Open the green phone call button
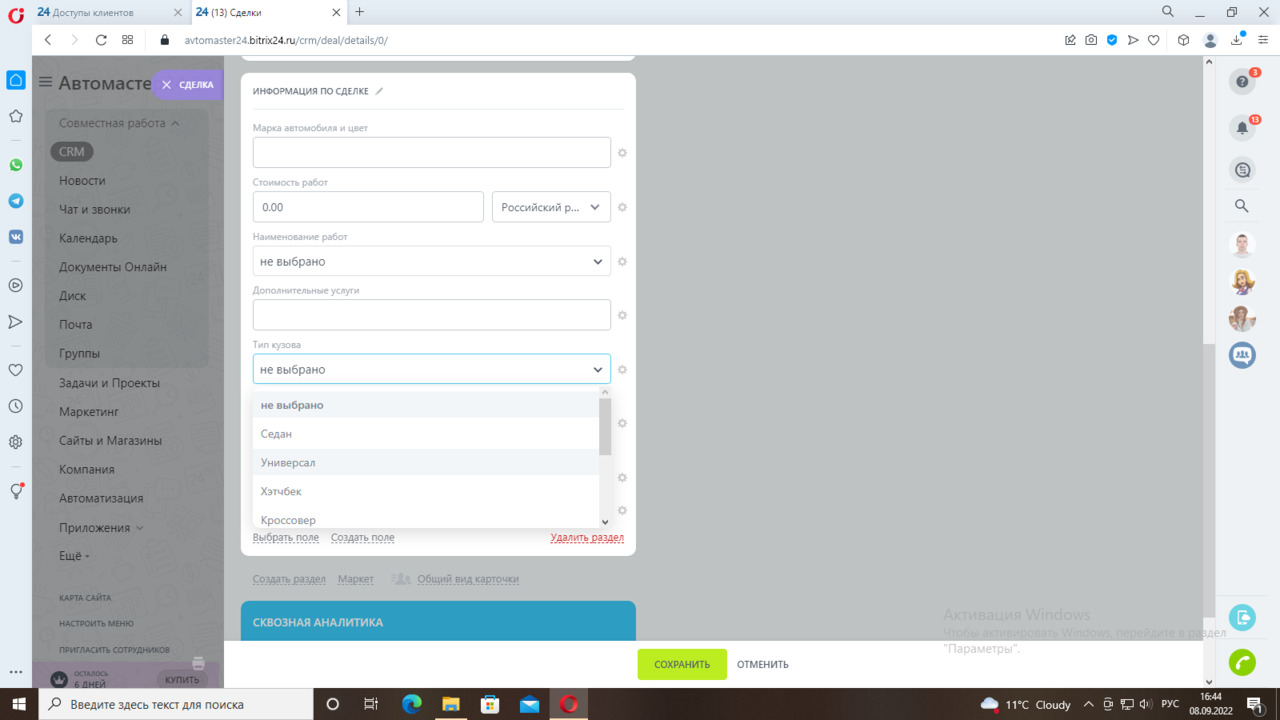 tap(1242, 662)
